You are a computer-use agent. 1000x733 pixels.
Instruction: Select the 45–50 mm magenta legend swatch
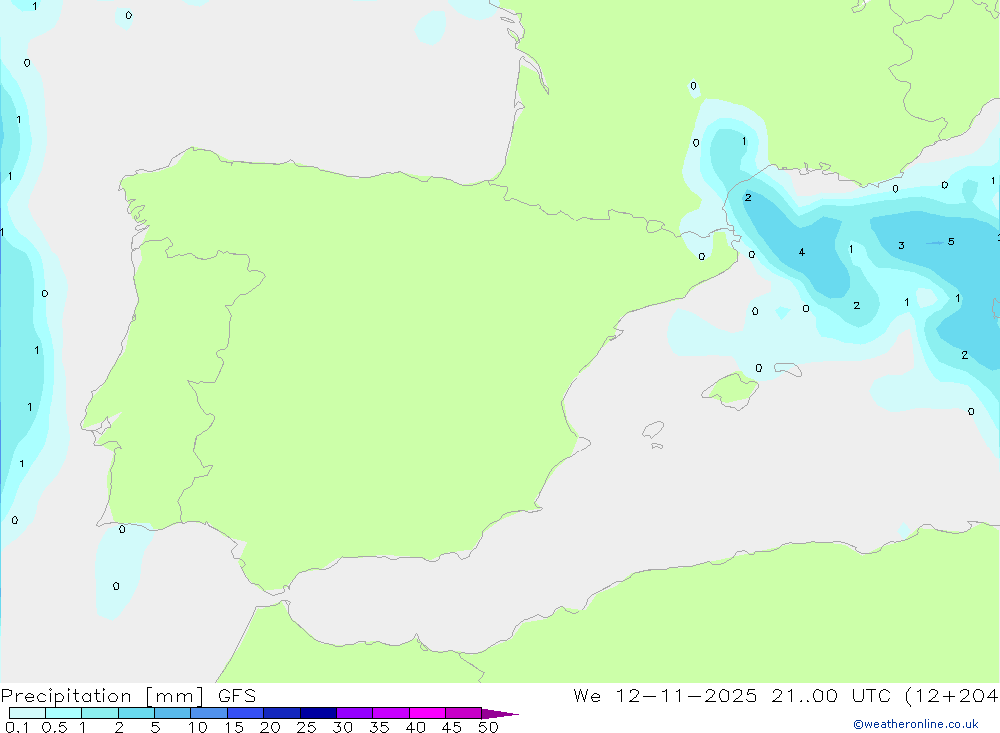[x=463, y=713]
